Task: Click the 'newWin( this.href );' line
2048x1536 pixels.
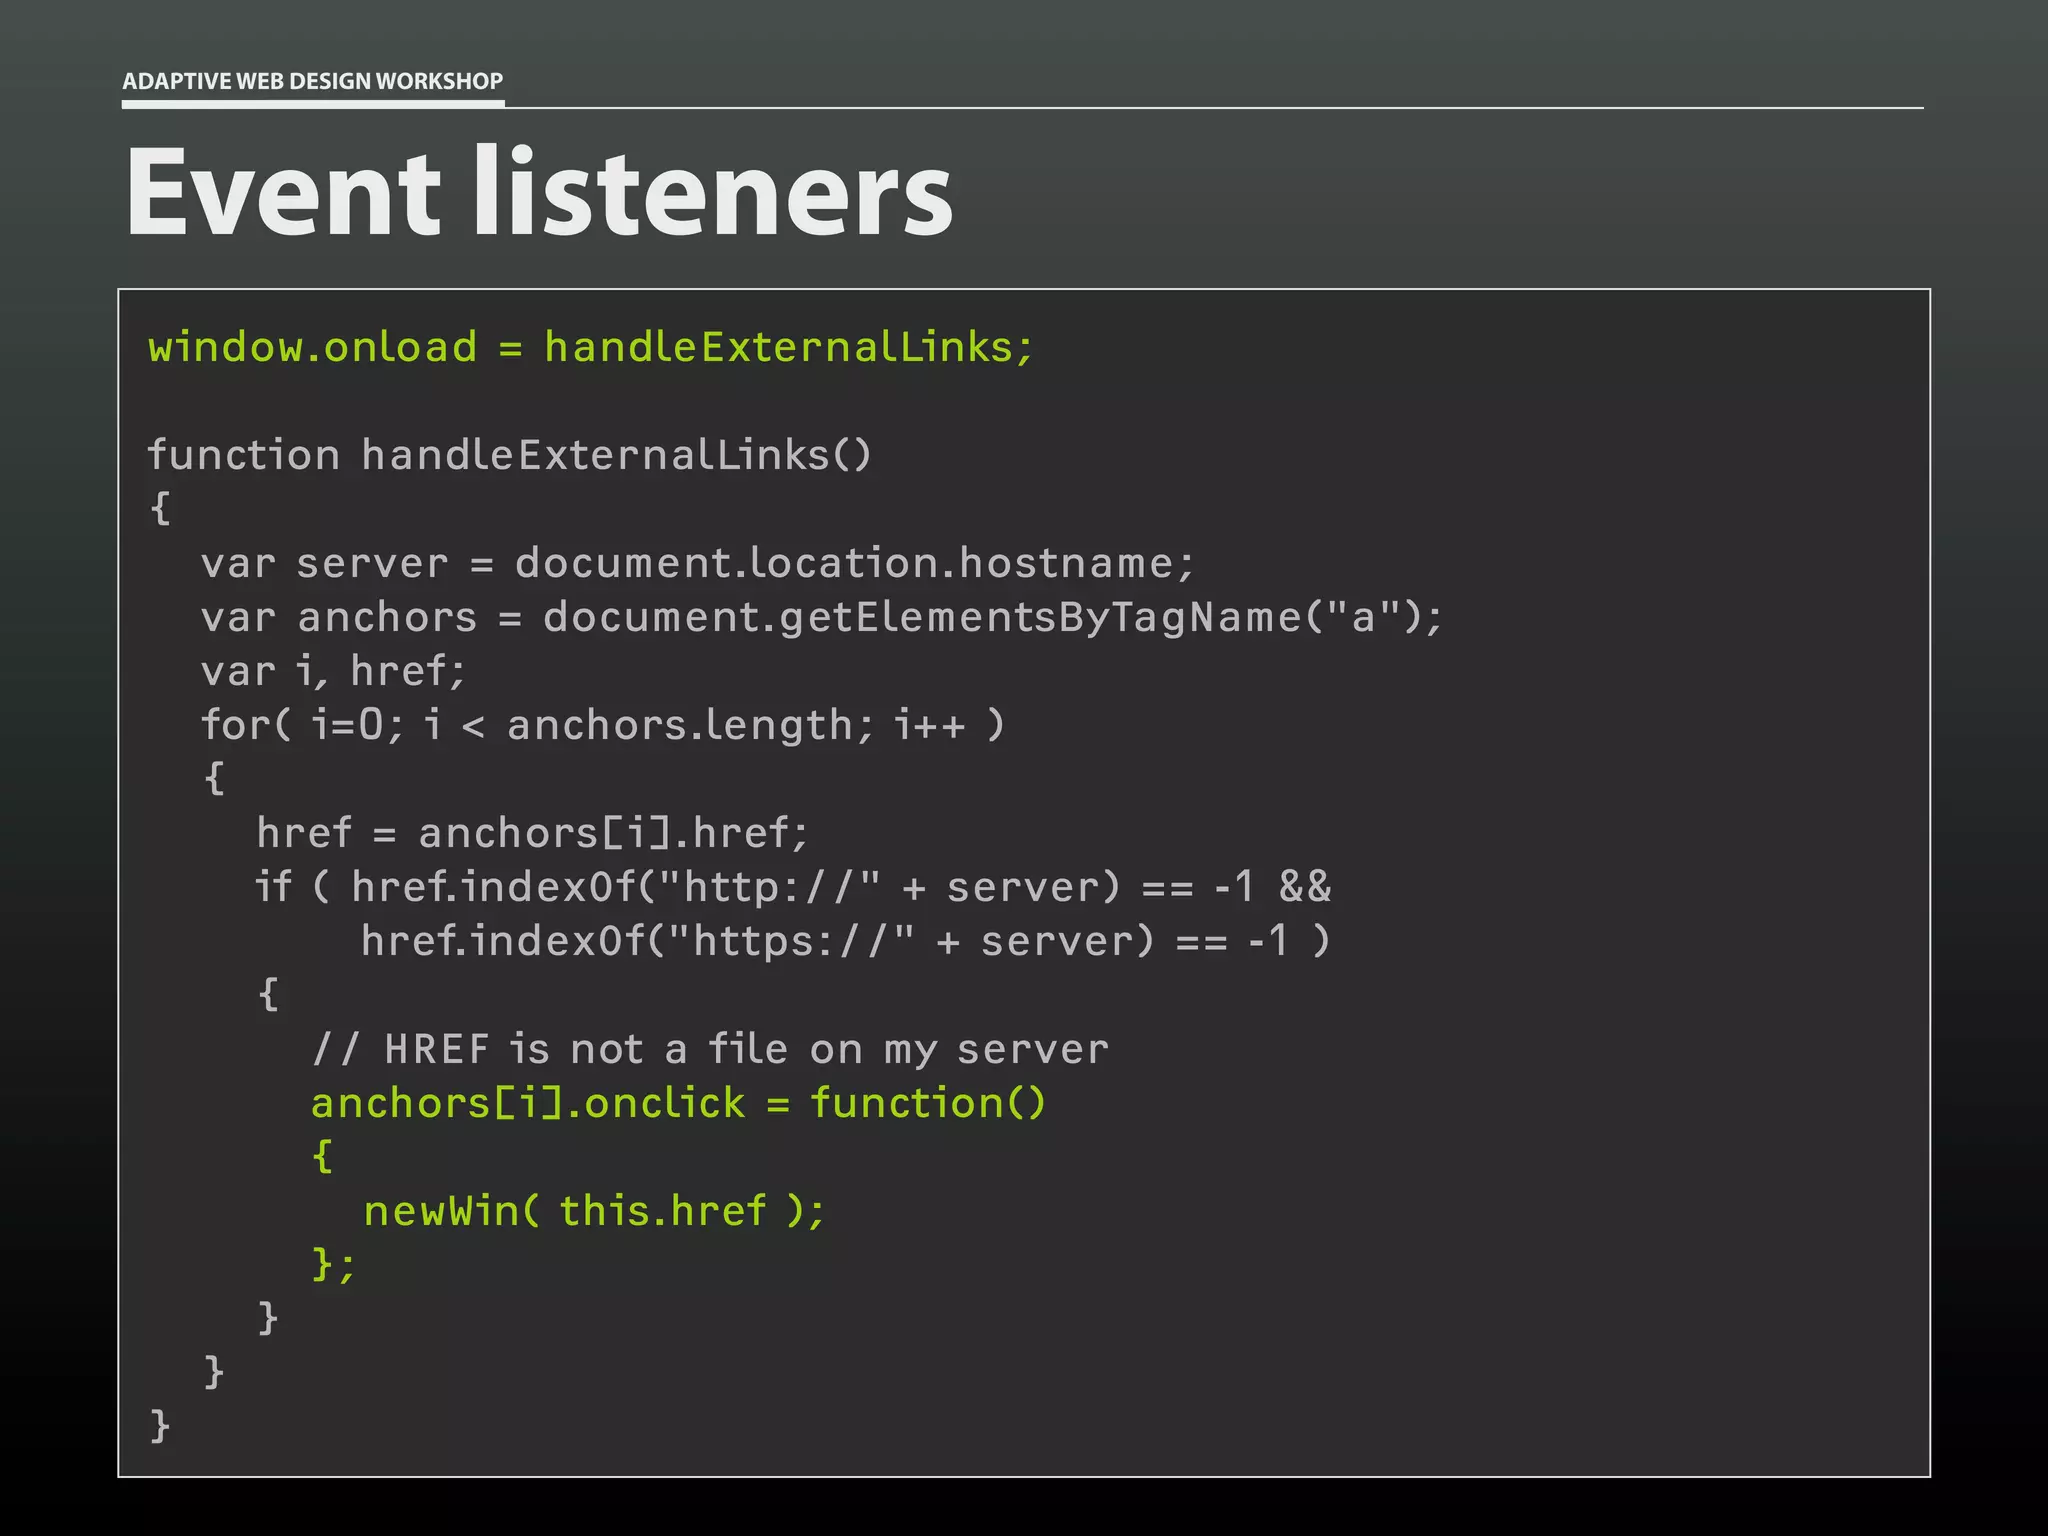Action: (x=595, y=1211)
